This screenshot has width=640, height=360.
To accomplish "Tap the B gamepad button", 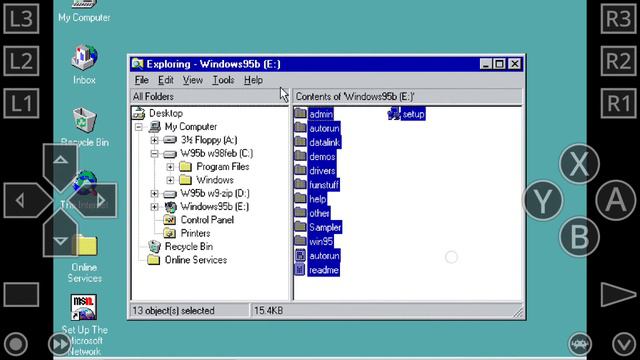I will 579,237.
